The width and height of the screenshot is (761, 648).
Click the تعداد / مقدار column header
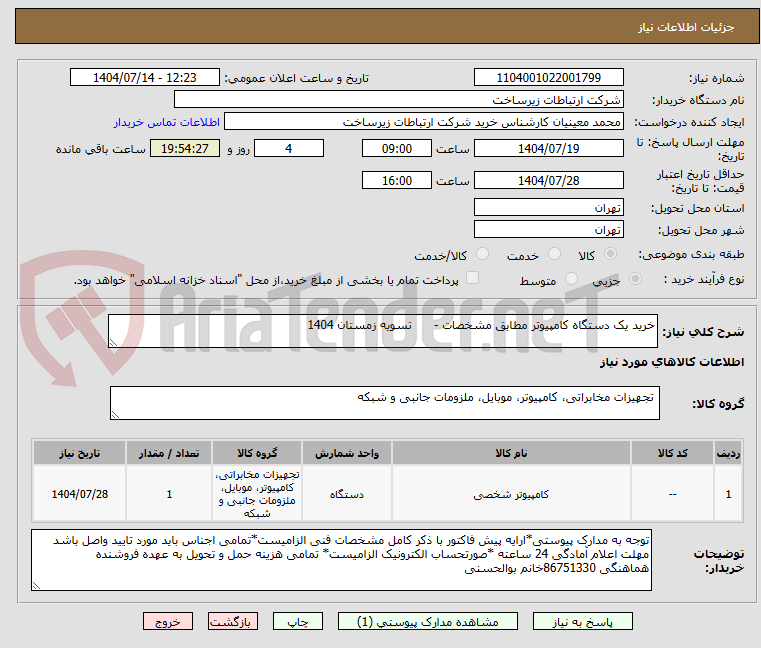click(169, 453)
